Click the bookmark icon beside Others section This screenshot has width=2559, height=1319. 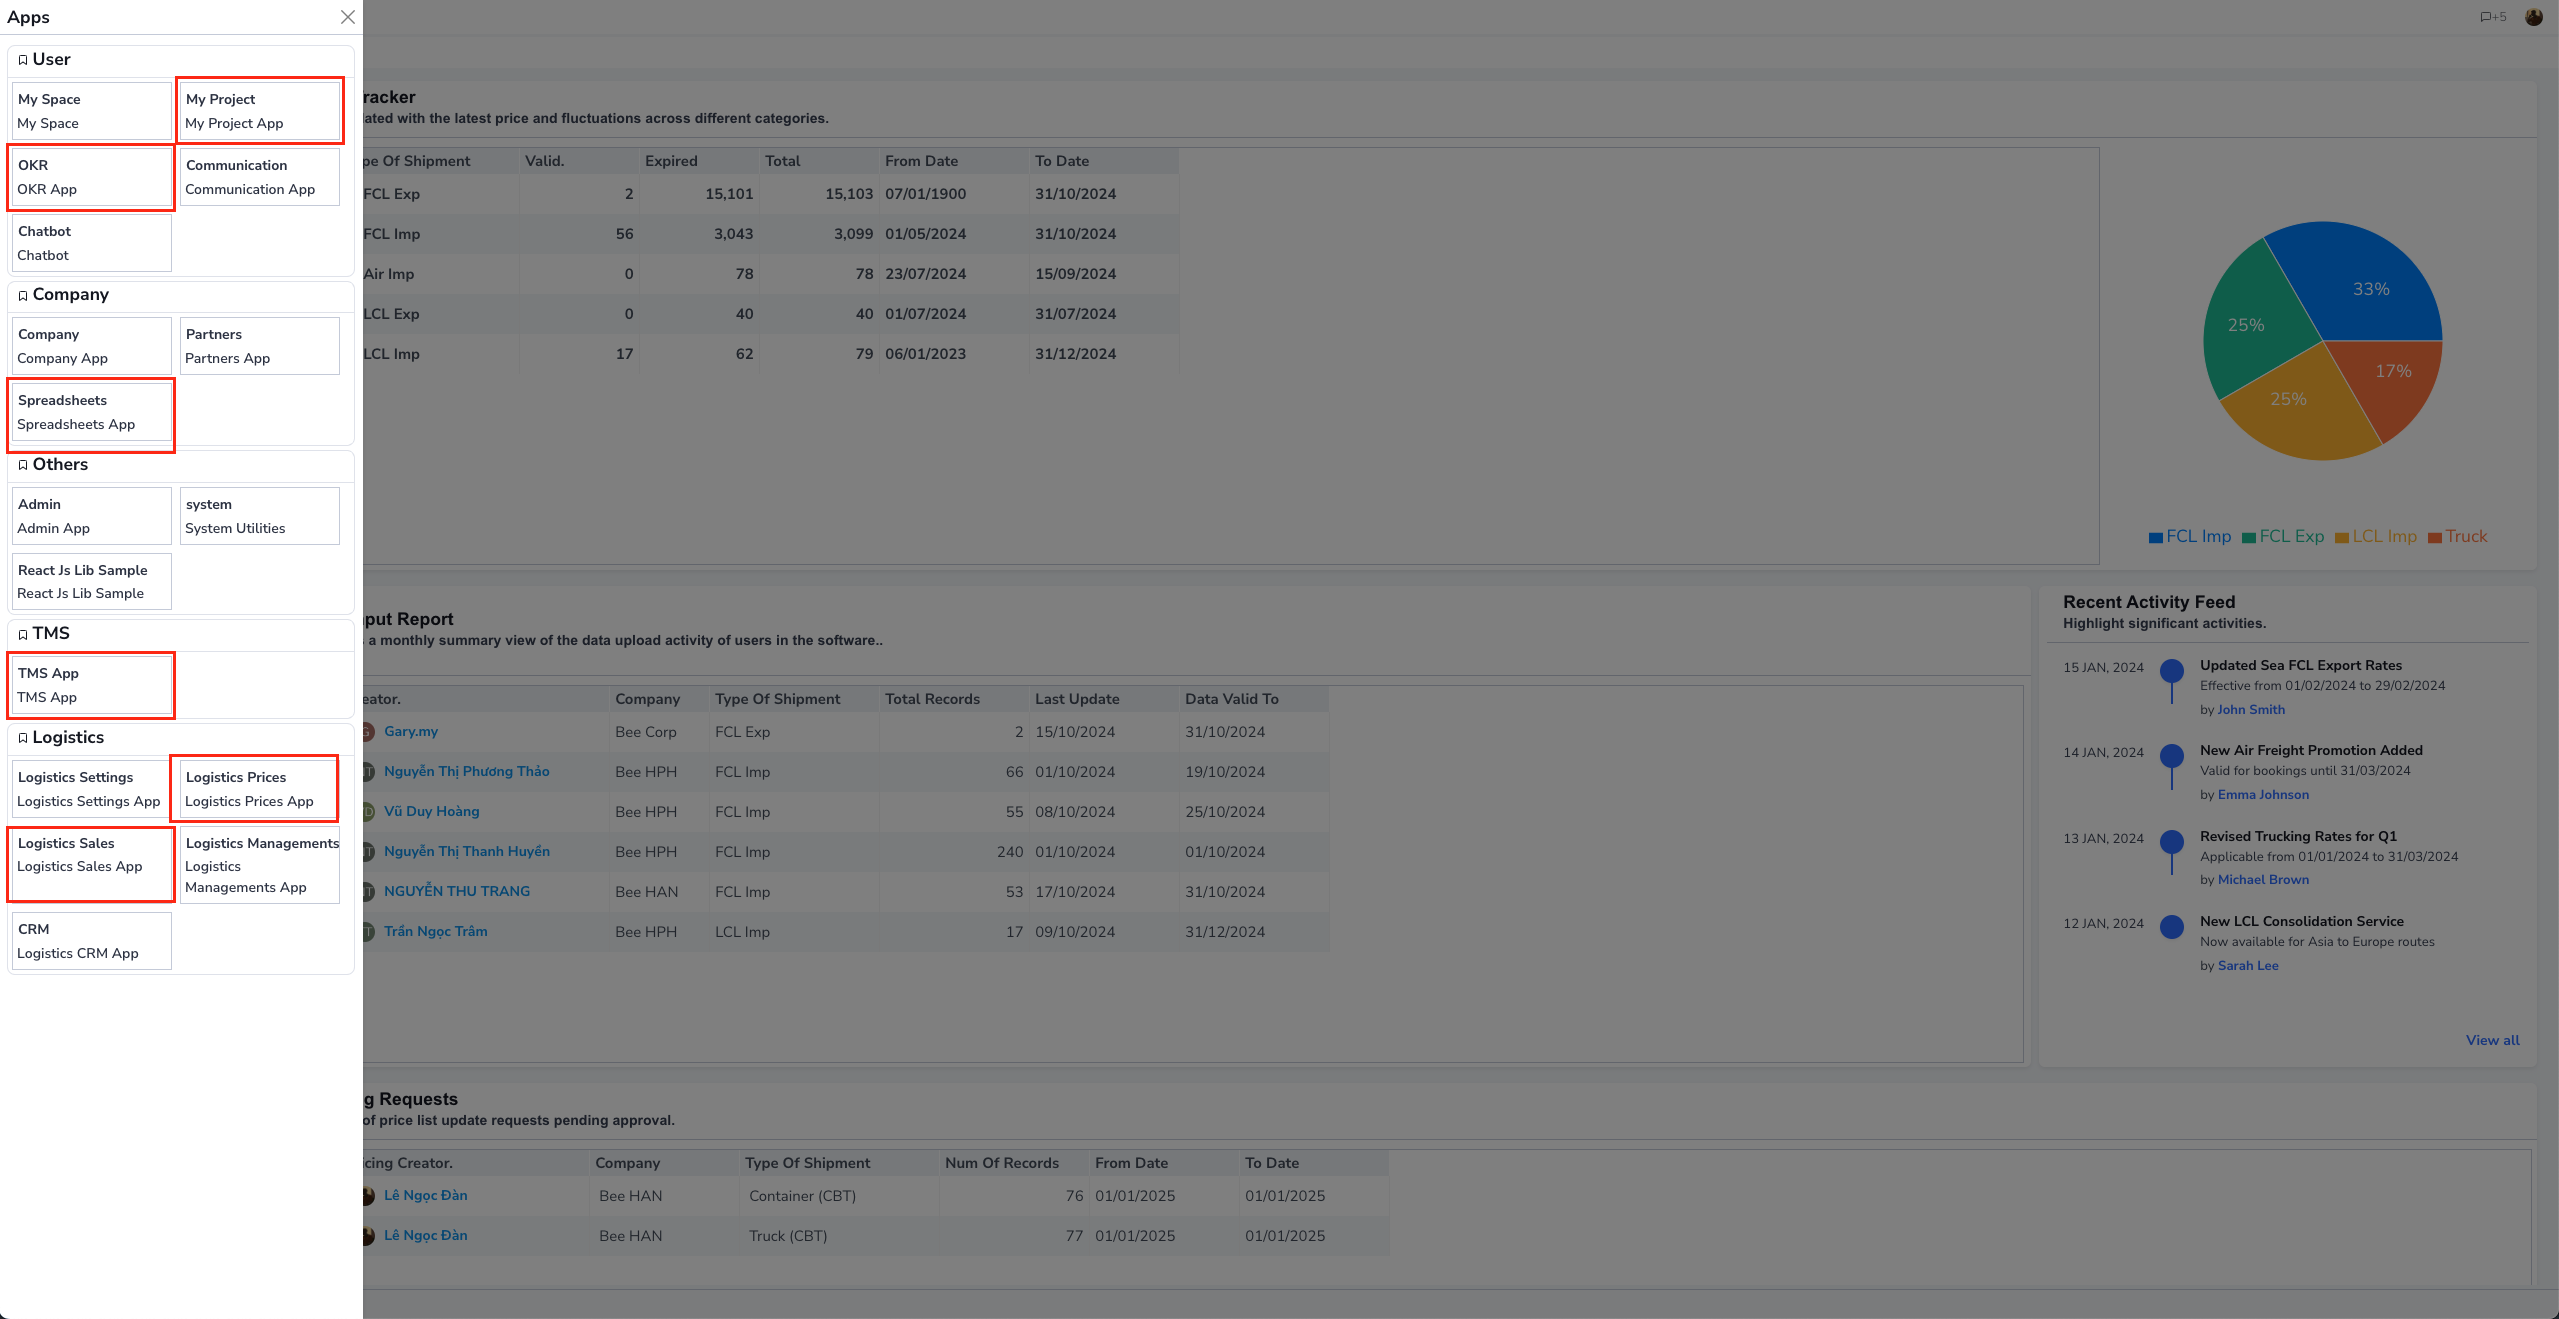(x=22, y=465)
